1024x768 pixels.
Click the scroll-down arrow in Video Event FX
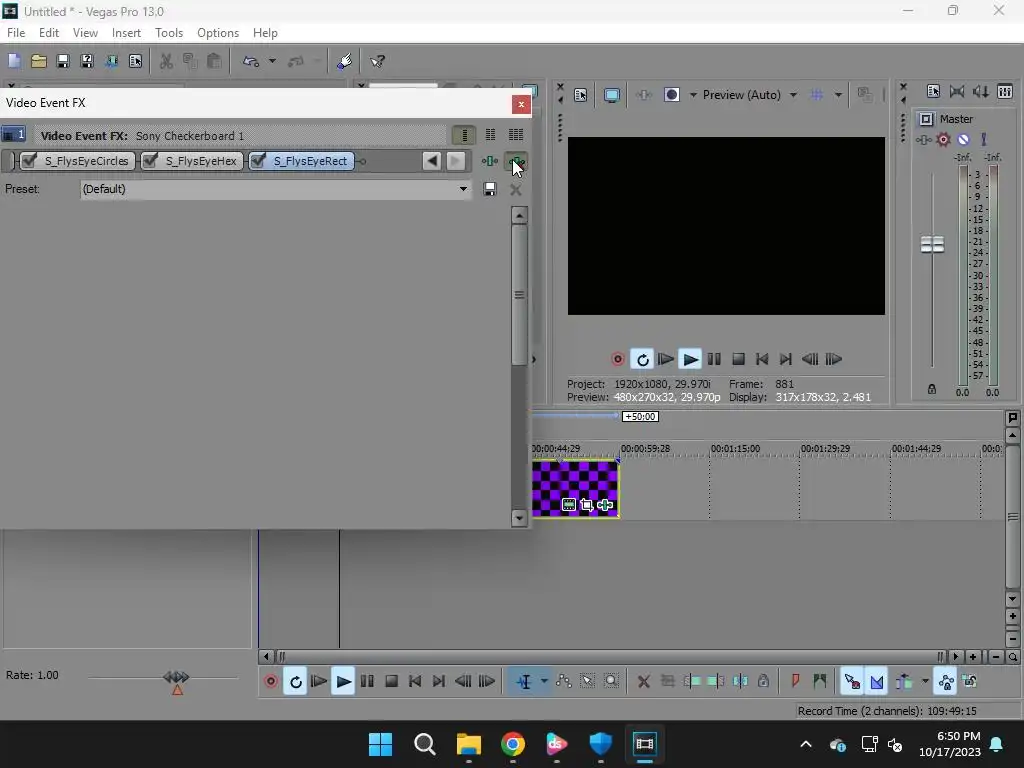(x=519, y=519)
